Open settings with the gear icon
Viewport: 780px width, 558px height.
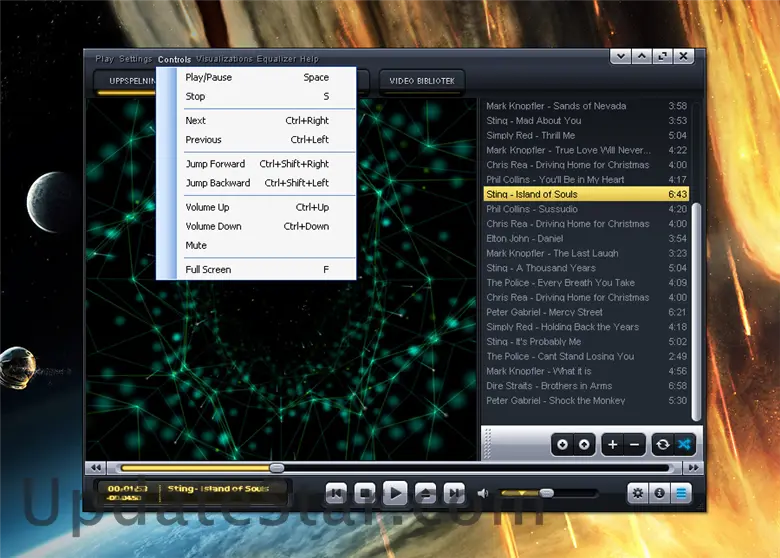(638, 493)
